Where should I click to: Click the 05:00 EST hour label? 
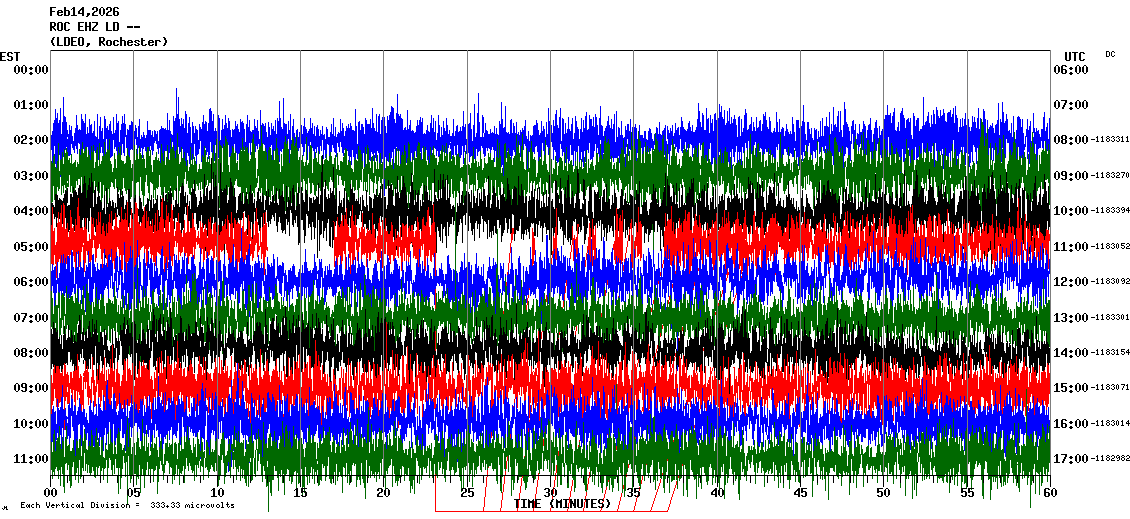pyautogui.click(x=31, y=246)
